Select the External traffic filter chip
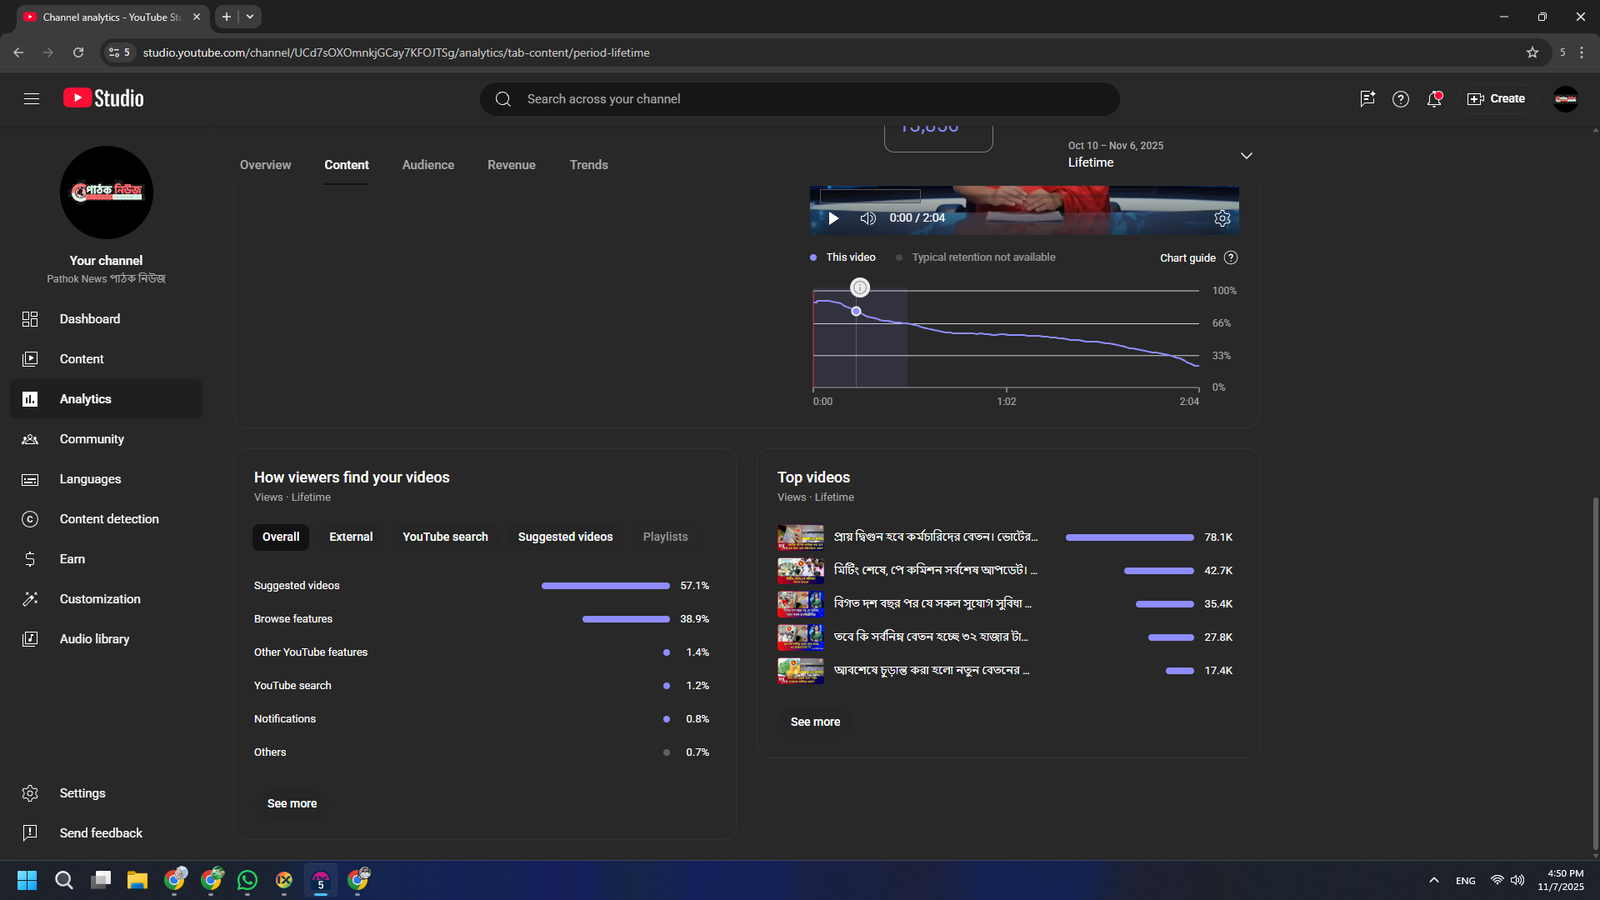The height and width of the screenshot is (900, 1600). tap(351, 537)
